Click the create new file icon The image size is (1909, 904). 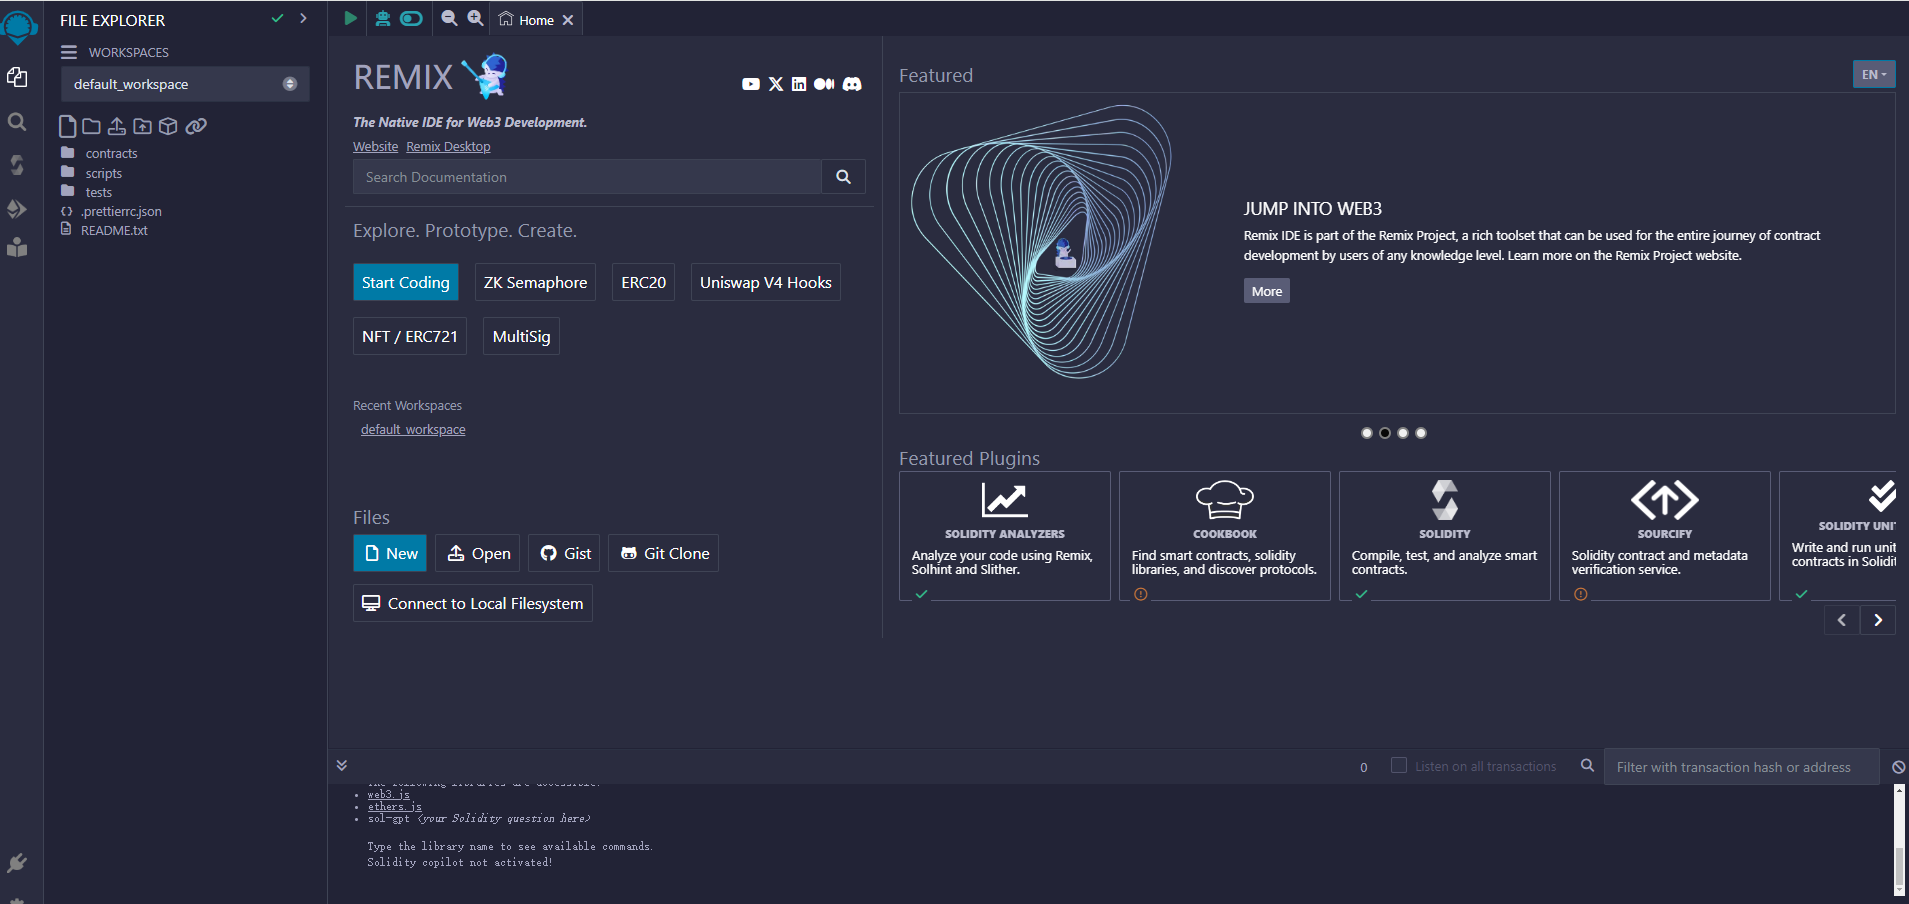coord(67,126)
